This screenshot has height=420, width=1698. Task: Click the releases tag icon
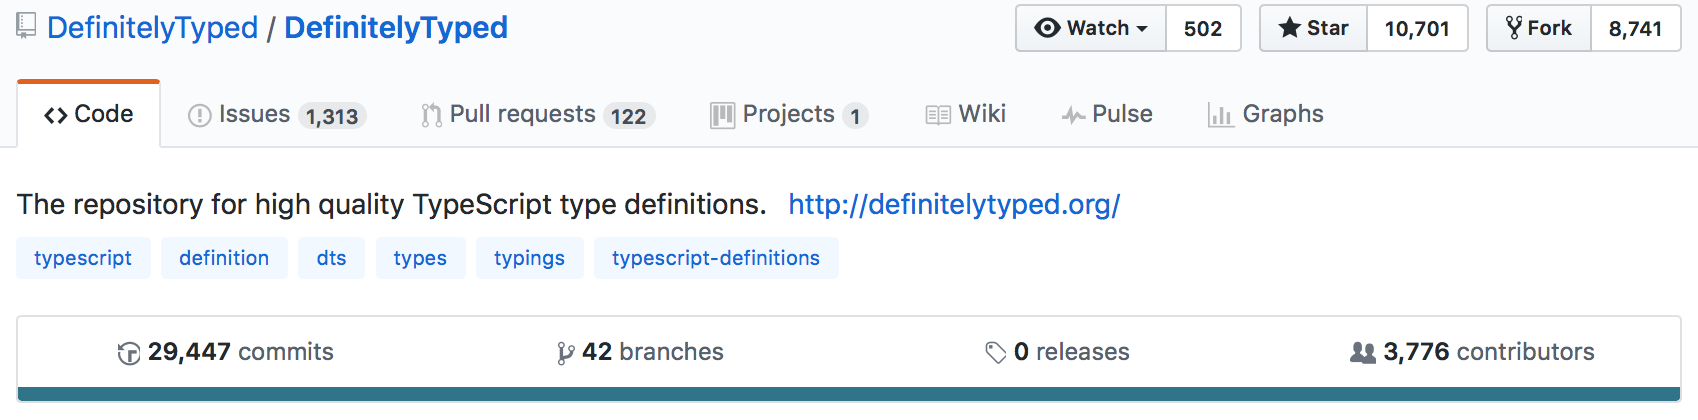coord(996,353)
